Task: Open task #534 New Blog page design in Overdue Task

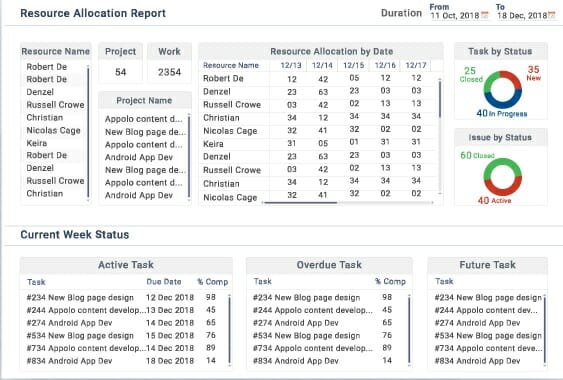Action: [306, 336]
